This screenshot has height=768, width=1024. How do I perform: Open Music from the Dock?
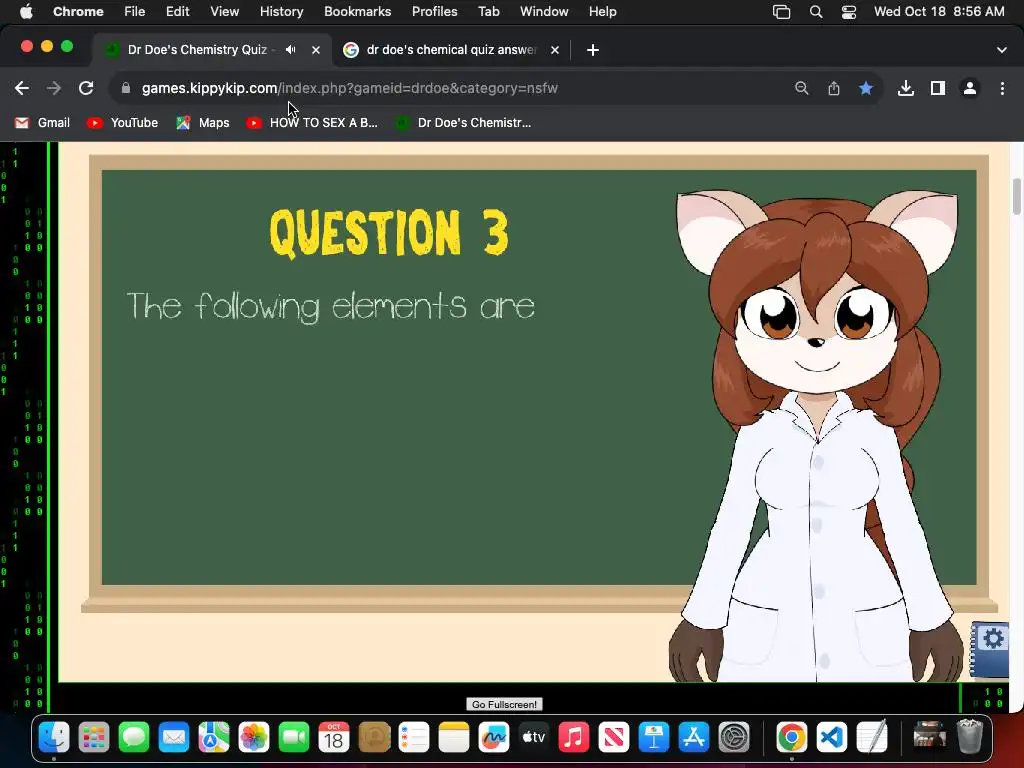574,738
